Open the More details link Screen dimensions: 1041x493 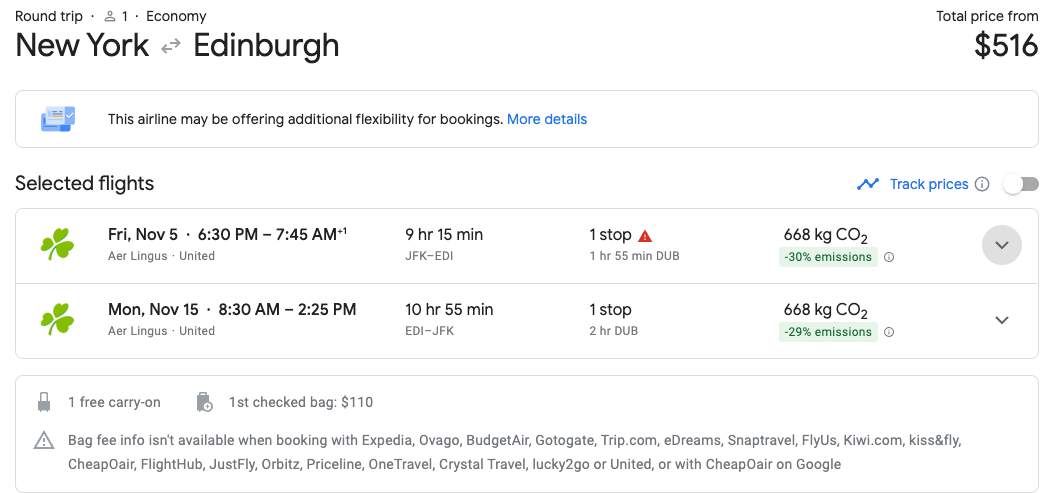[547, 119]
